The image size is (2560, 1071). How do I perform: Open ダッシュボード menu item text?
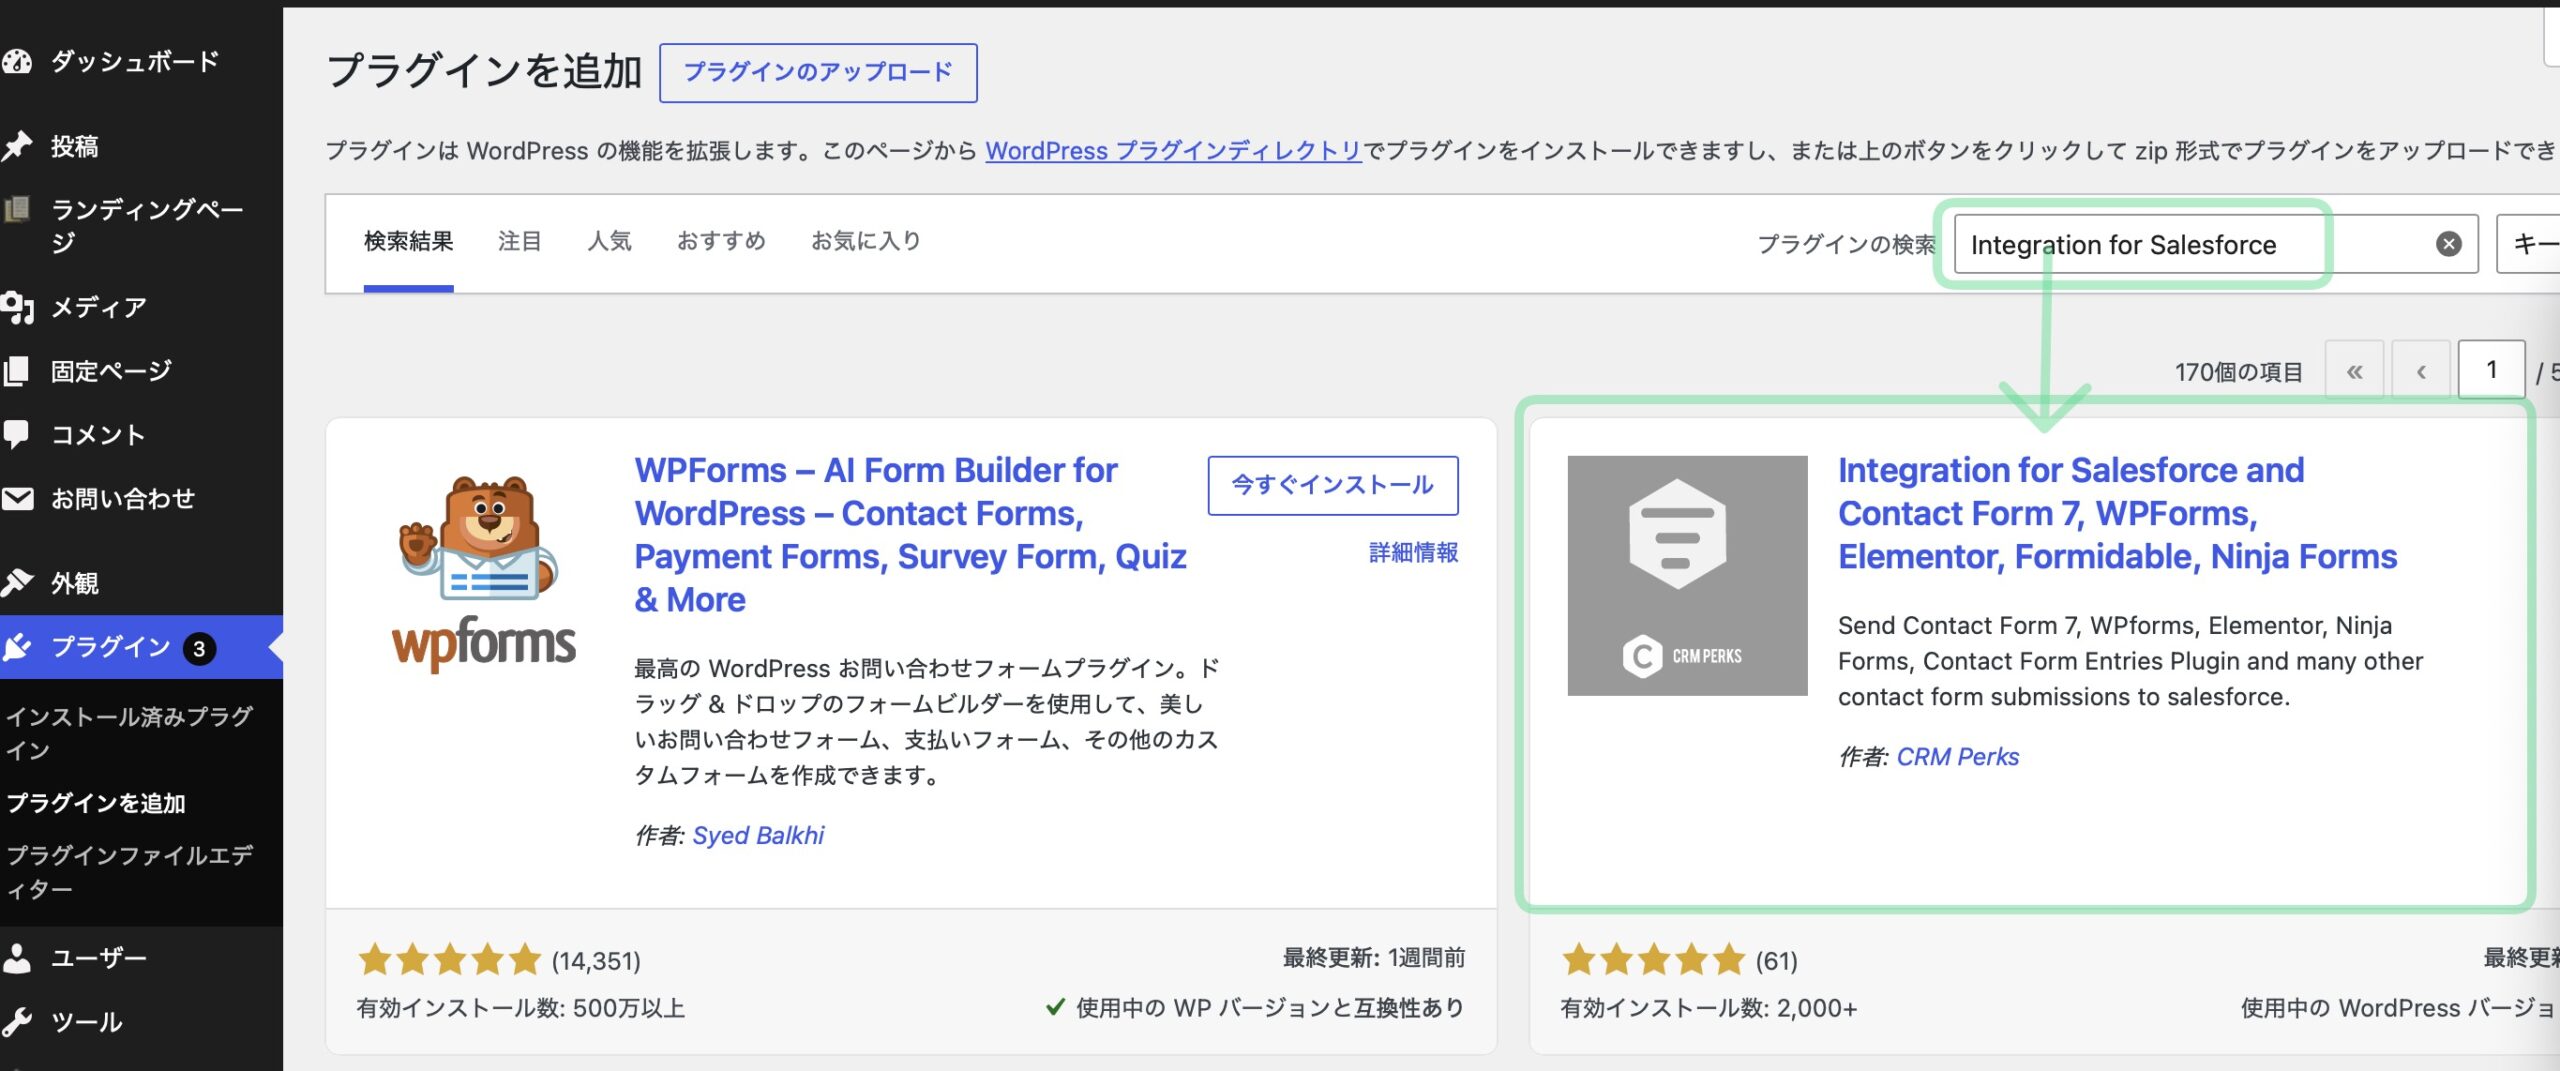click(x=135, y=62)
